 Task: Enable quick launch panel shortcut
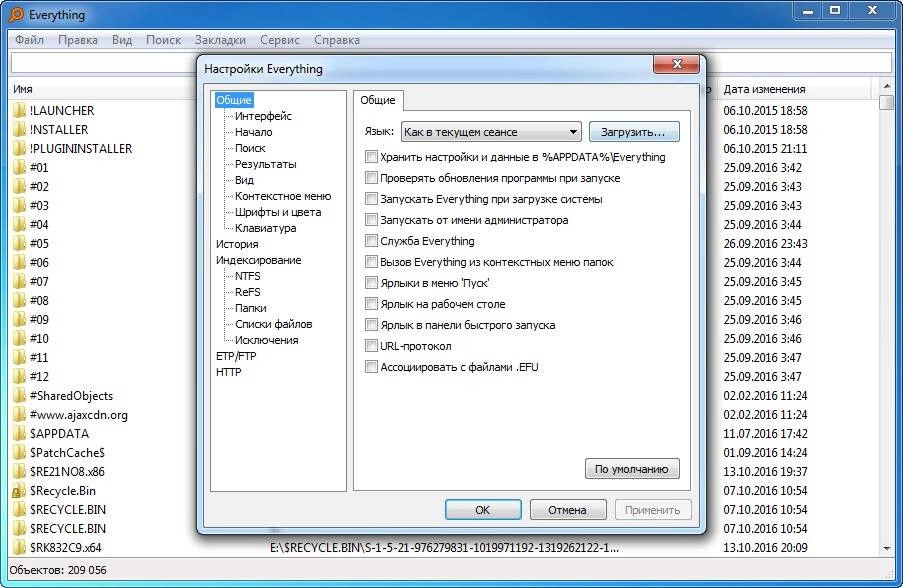(x=371, y=325)
